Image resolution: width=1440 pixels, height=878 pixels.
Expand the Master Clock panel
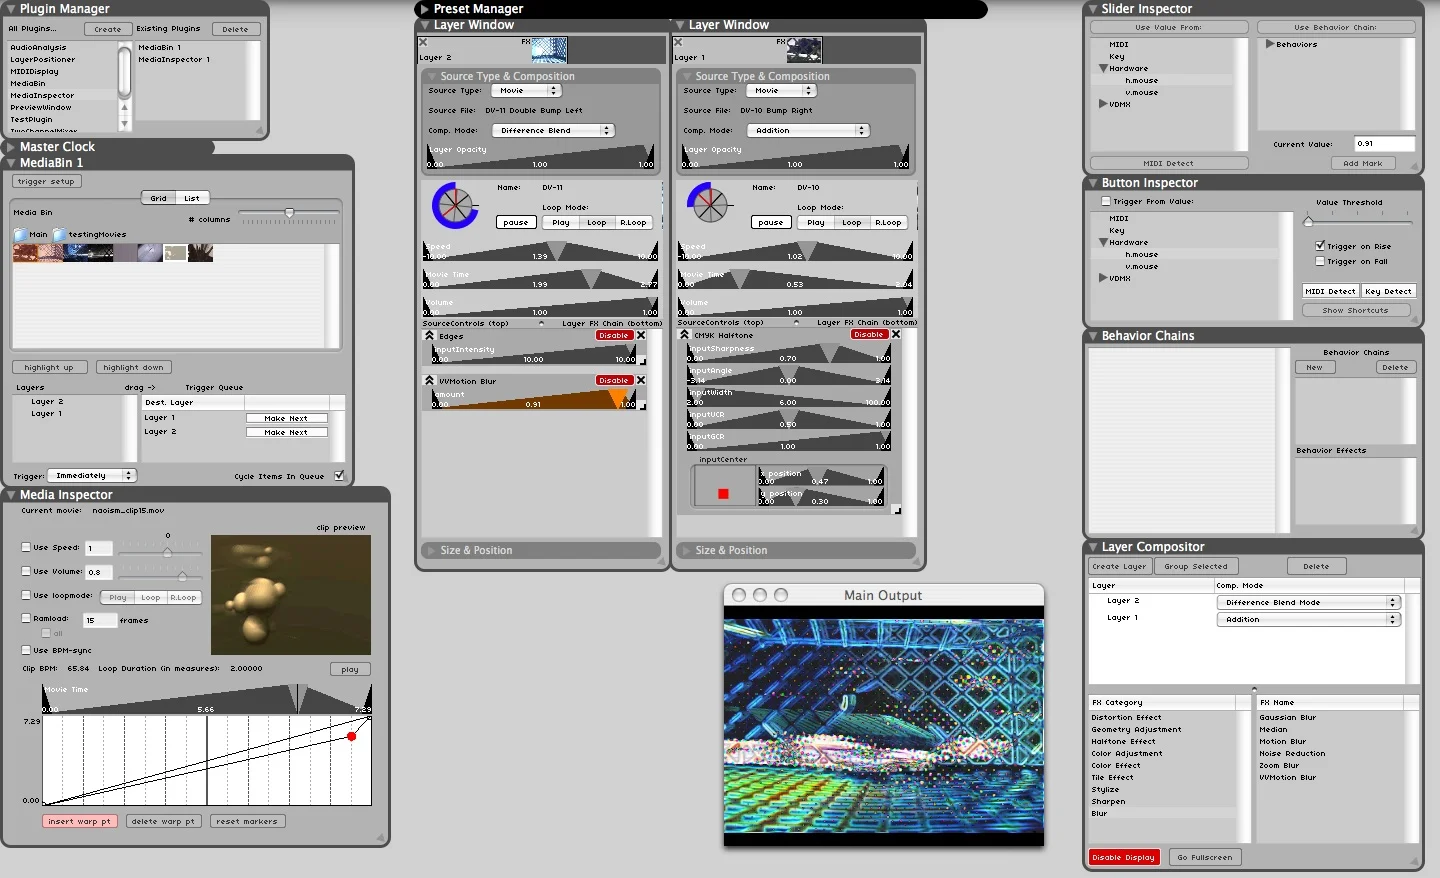pyautogui.click(x=10, y=146)
